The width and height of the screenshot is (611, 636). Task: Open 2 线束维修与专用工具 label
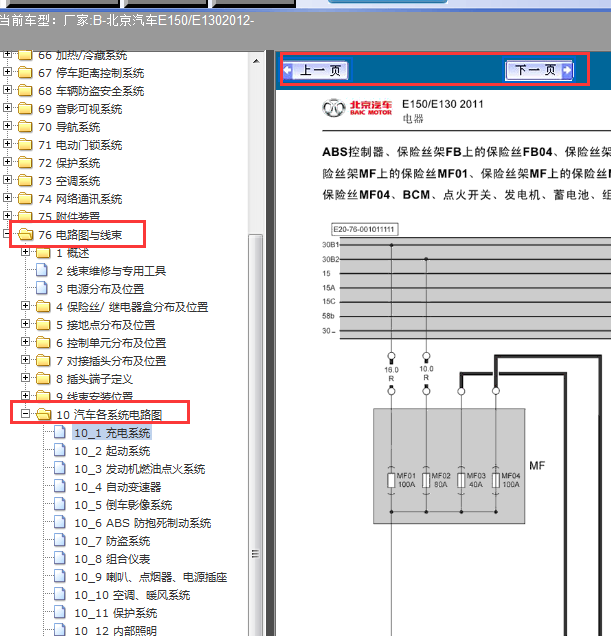(x=111, y=271)
